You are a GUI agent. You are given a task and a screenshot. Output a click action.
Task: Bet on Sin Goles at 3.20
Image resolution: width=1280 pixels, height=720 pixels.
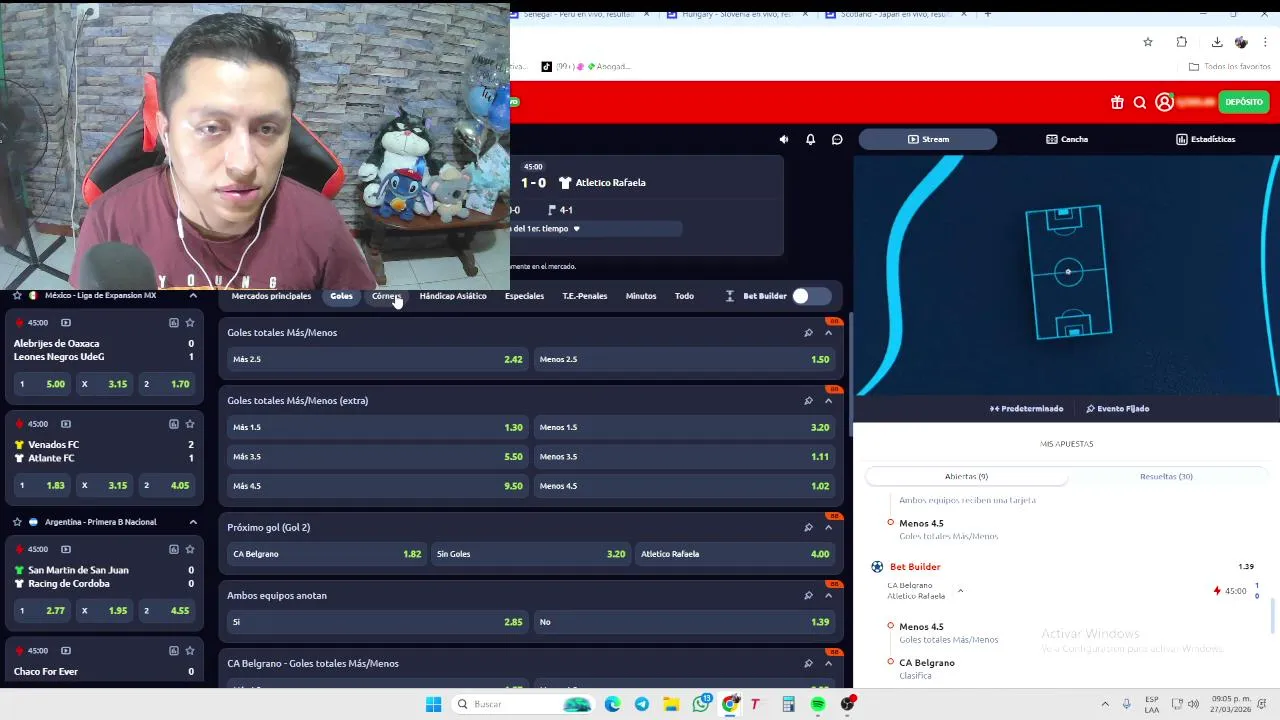coord(531,554)
